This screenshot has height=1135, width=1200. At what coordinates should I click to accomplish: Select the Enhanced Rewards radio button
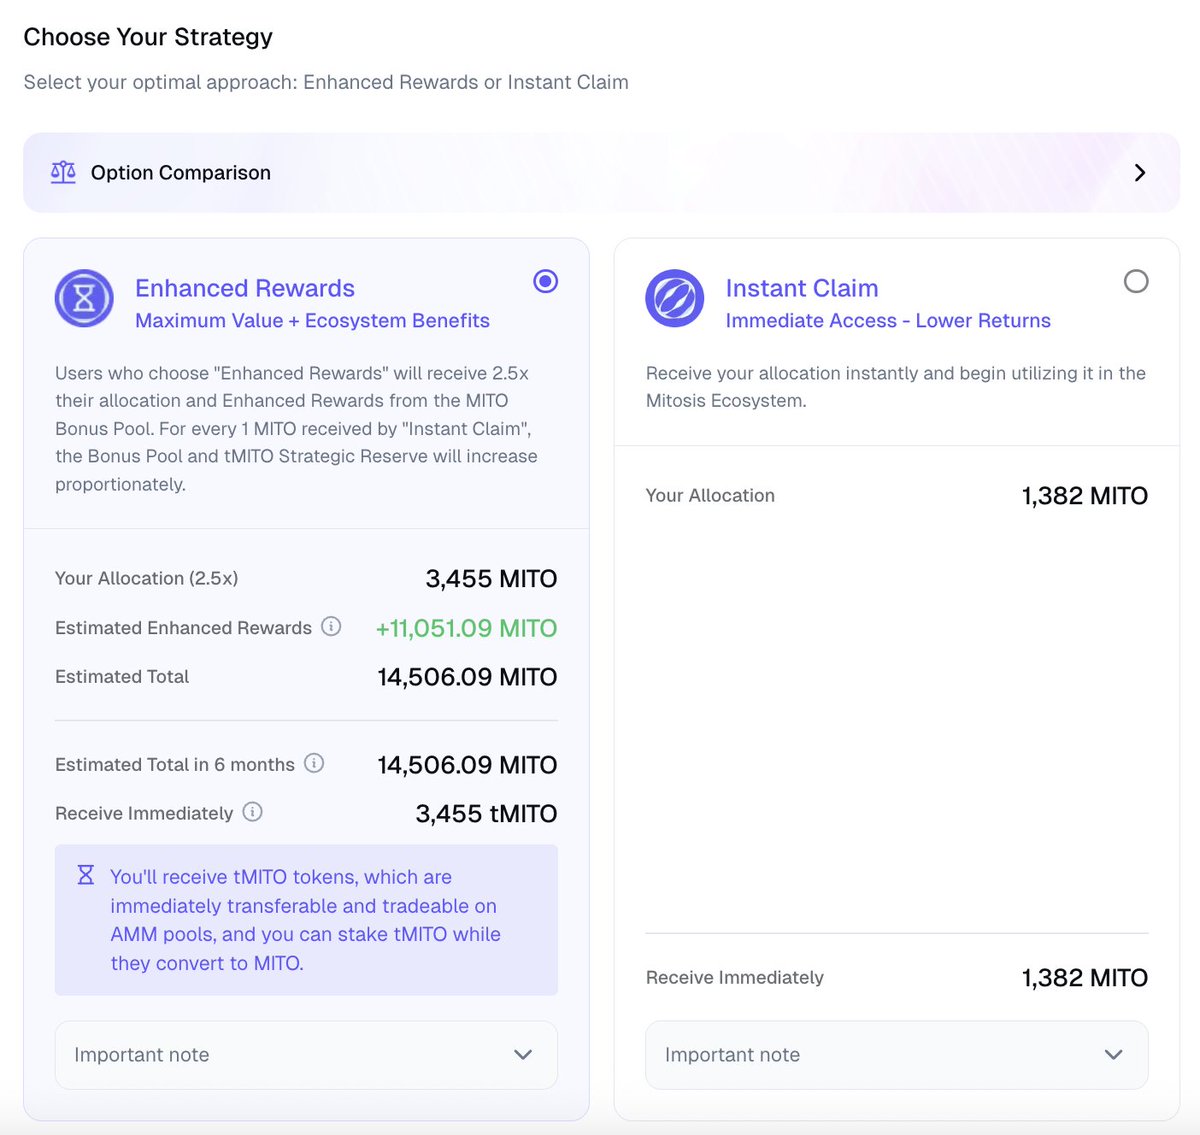[x=546, y=281]
